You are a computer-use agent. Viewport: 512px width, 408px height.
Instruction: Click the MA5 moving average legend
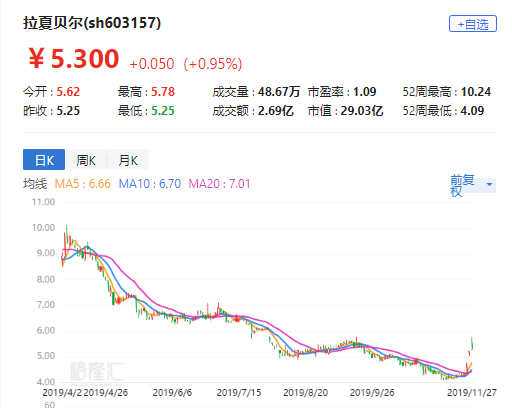(x=82, y=184)
